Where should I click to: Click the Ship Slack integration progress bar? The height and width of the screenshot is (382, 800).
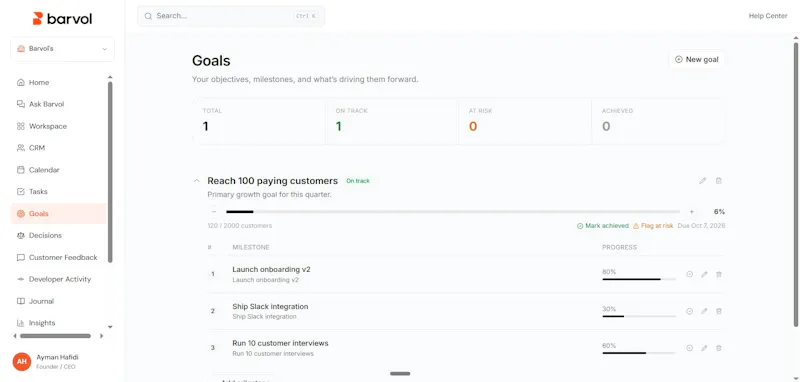click(x=639, y=316)
